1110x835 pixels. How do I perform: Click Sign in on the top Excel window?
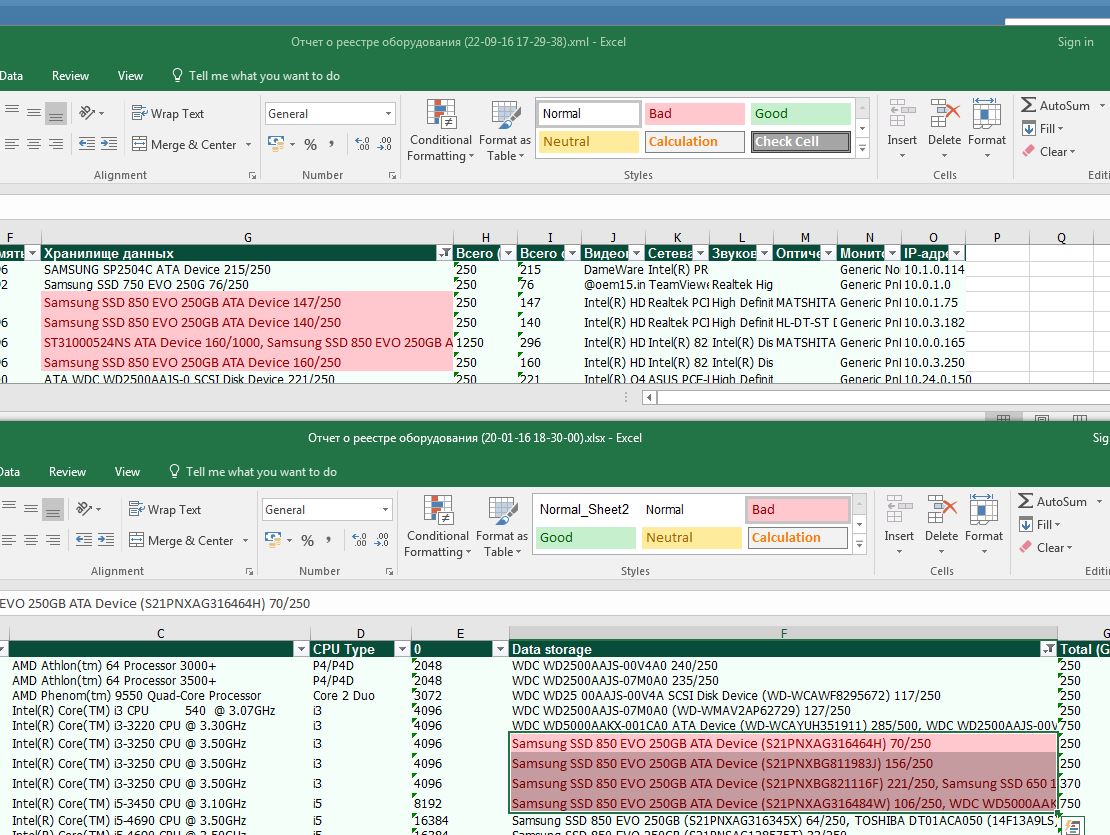(x=1075, y=42)
